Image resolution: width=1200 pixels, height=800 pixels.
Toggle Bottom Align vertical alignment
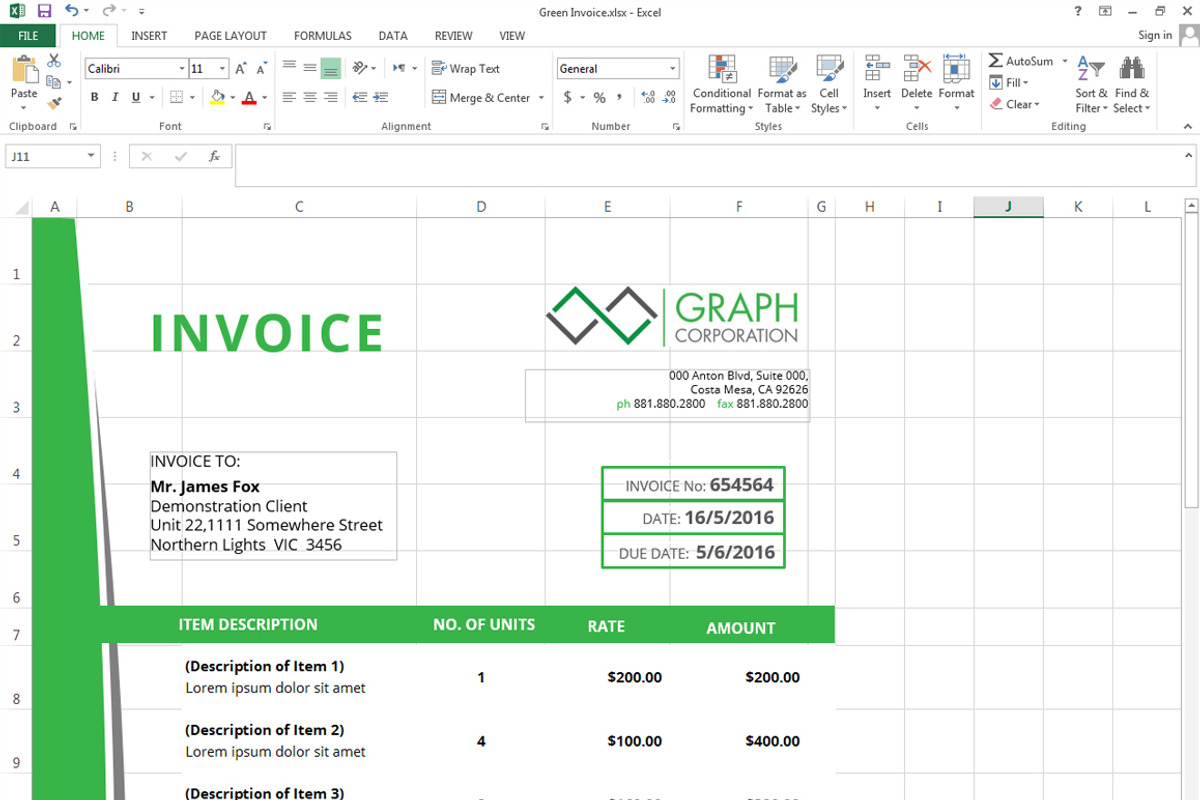331,68
